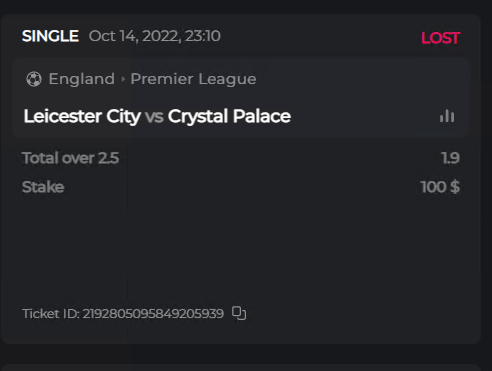Open the Premier League link
This screenshot has width=492, height=371.
tap(193, 79)
